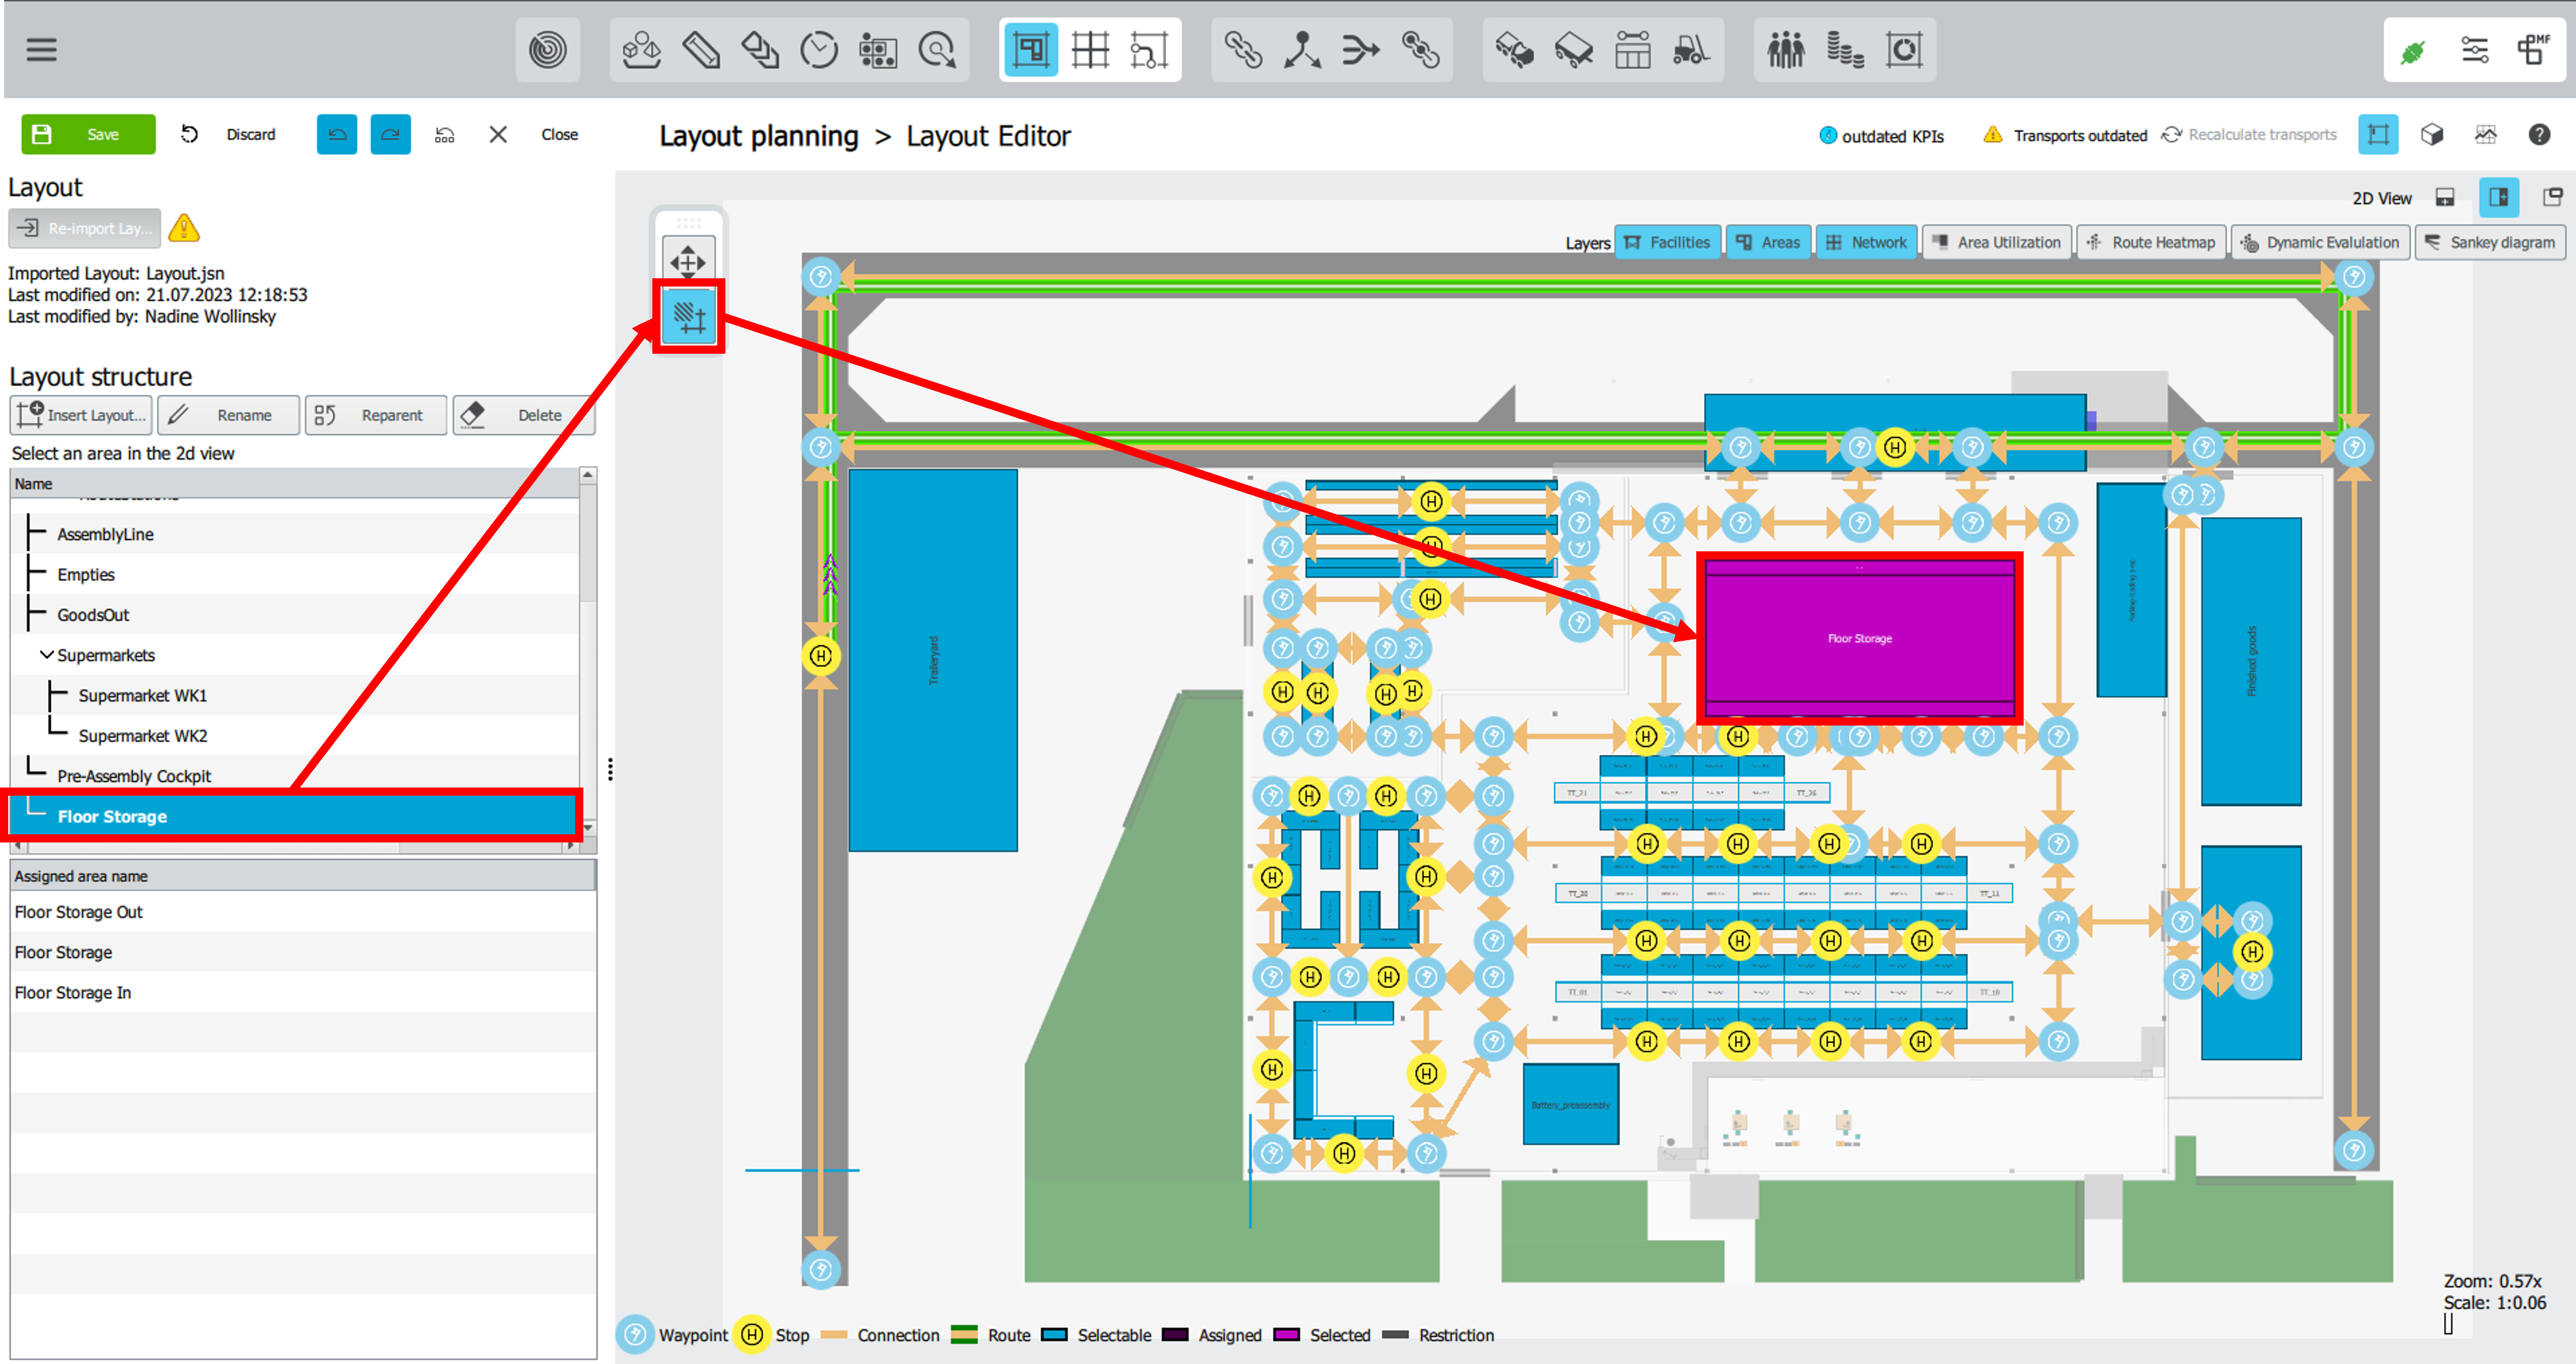Open the coin stacks cost icon
2576x1364 pixels.
click(1844, 49)
